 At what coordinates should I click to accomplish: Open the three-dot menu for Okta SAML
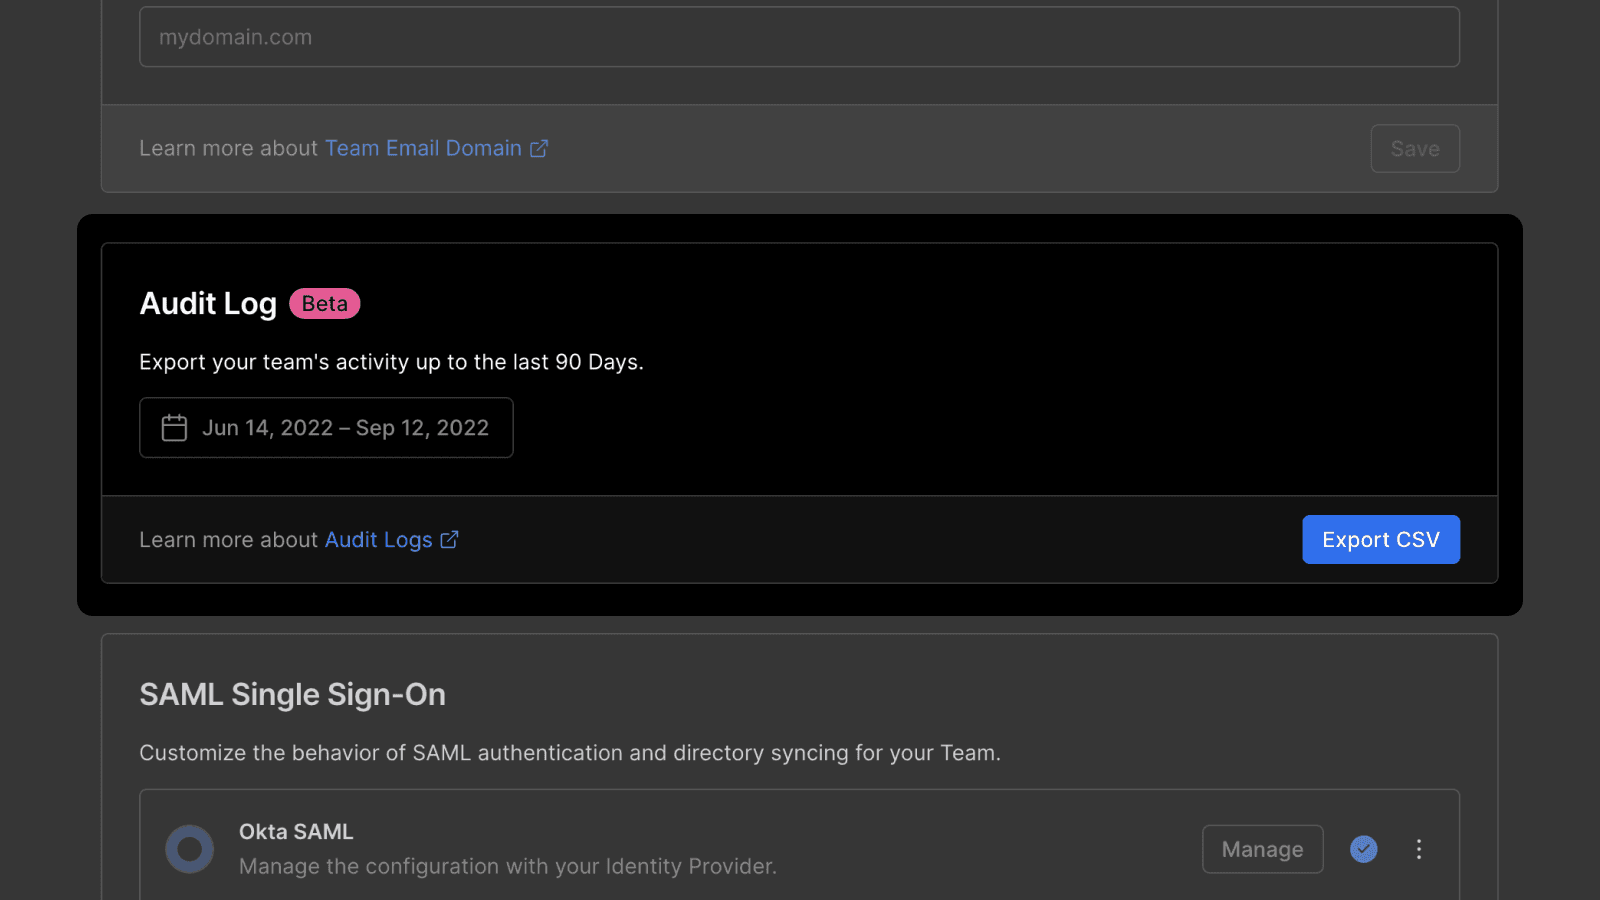coord(1418,849)
